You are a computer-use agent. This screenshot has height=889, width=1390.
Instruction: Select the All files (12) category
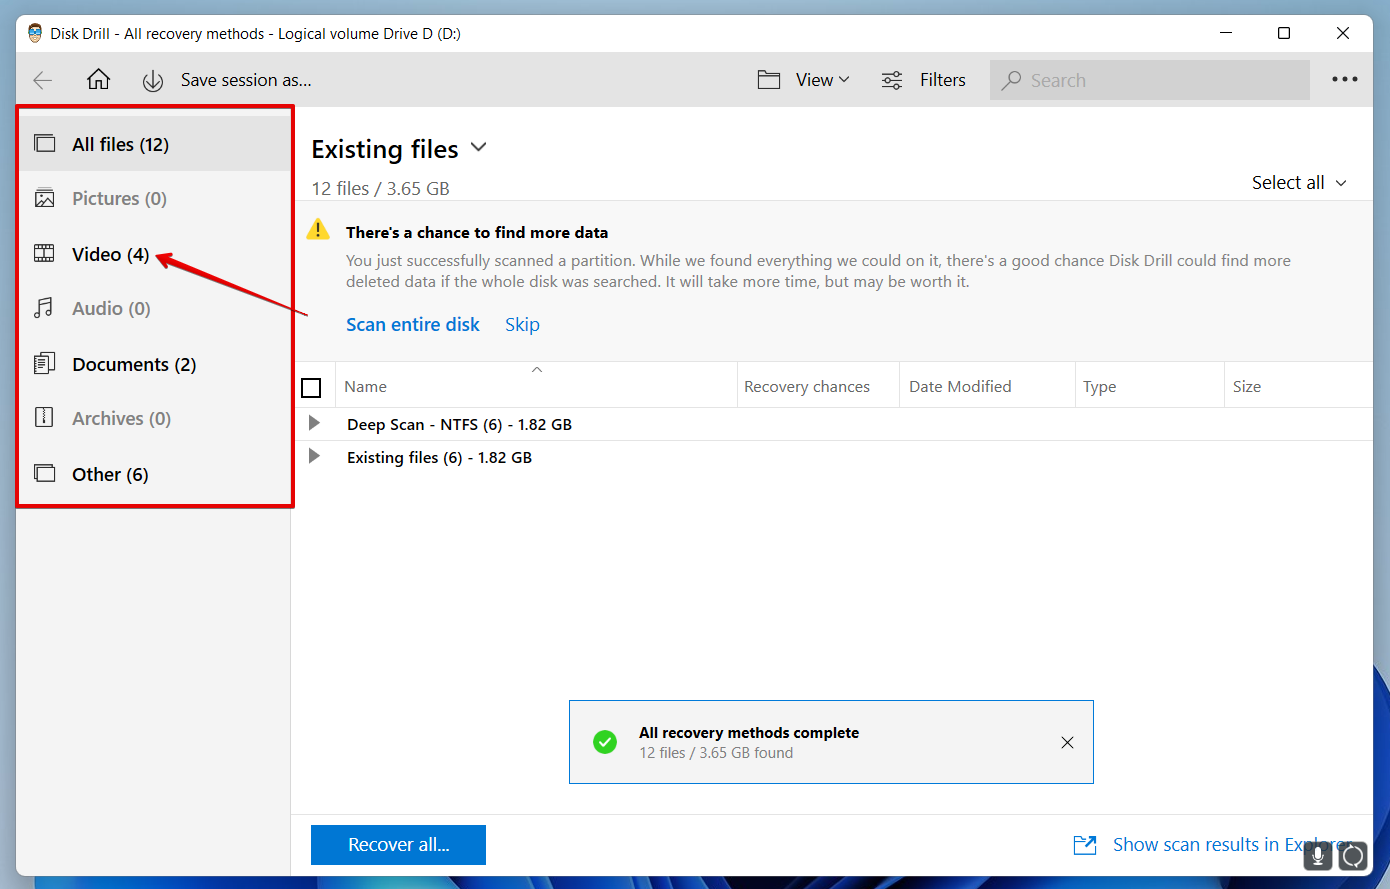pyautogui.click(x=155, y=144)
